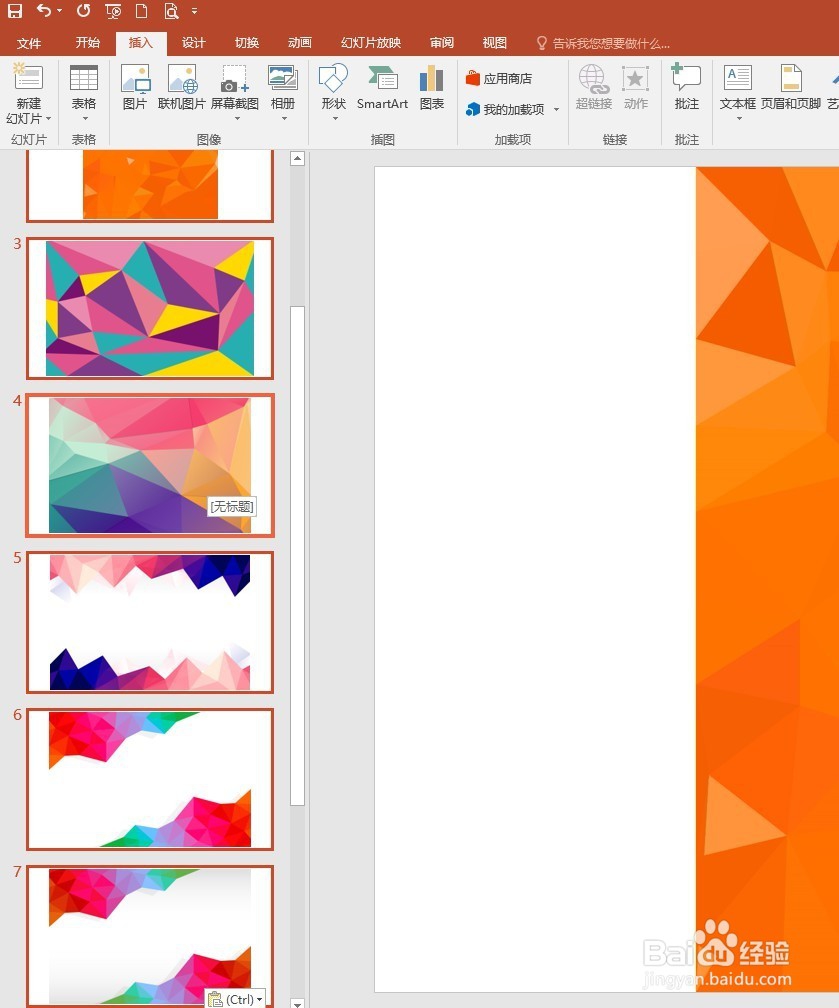Click the 相册 icon
Screen dimensions: 839x1008
point(283,78)
